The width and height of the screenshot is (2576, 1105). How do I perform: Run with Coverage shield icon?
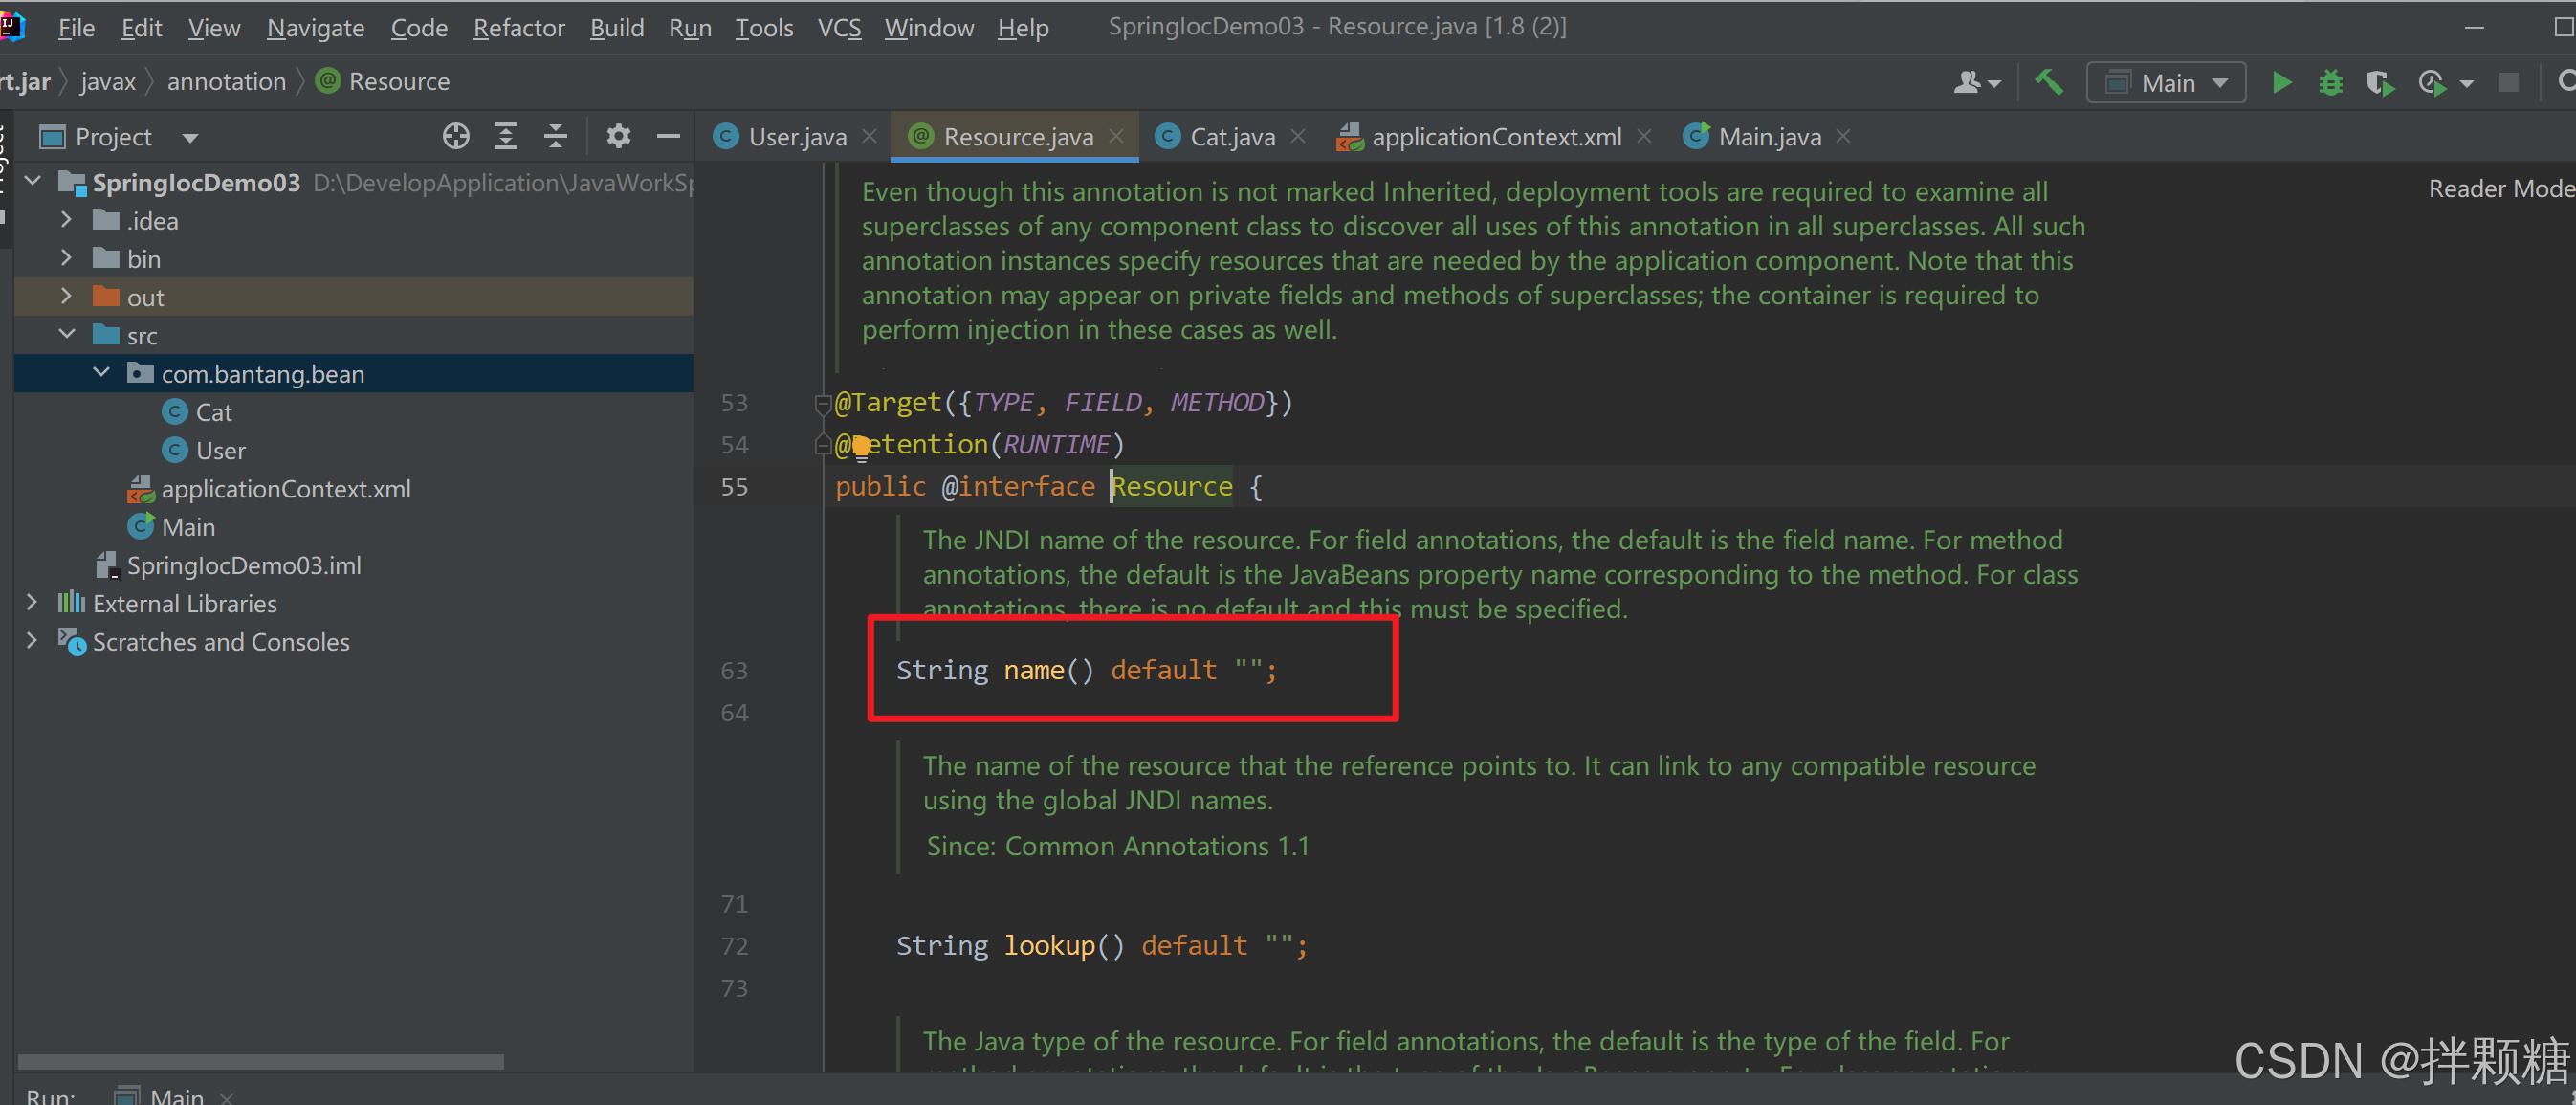pyautogui.click(x=2379, y=82)
